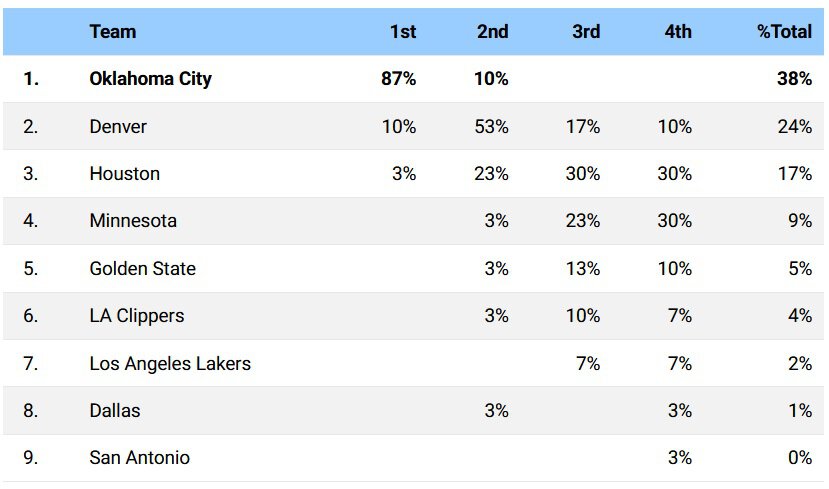Click Minnesota's 23% third-place cell

pyautogui.click(x=583, y=221)
